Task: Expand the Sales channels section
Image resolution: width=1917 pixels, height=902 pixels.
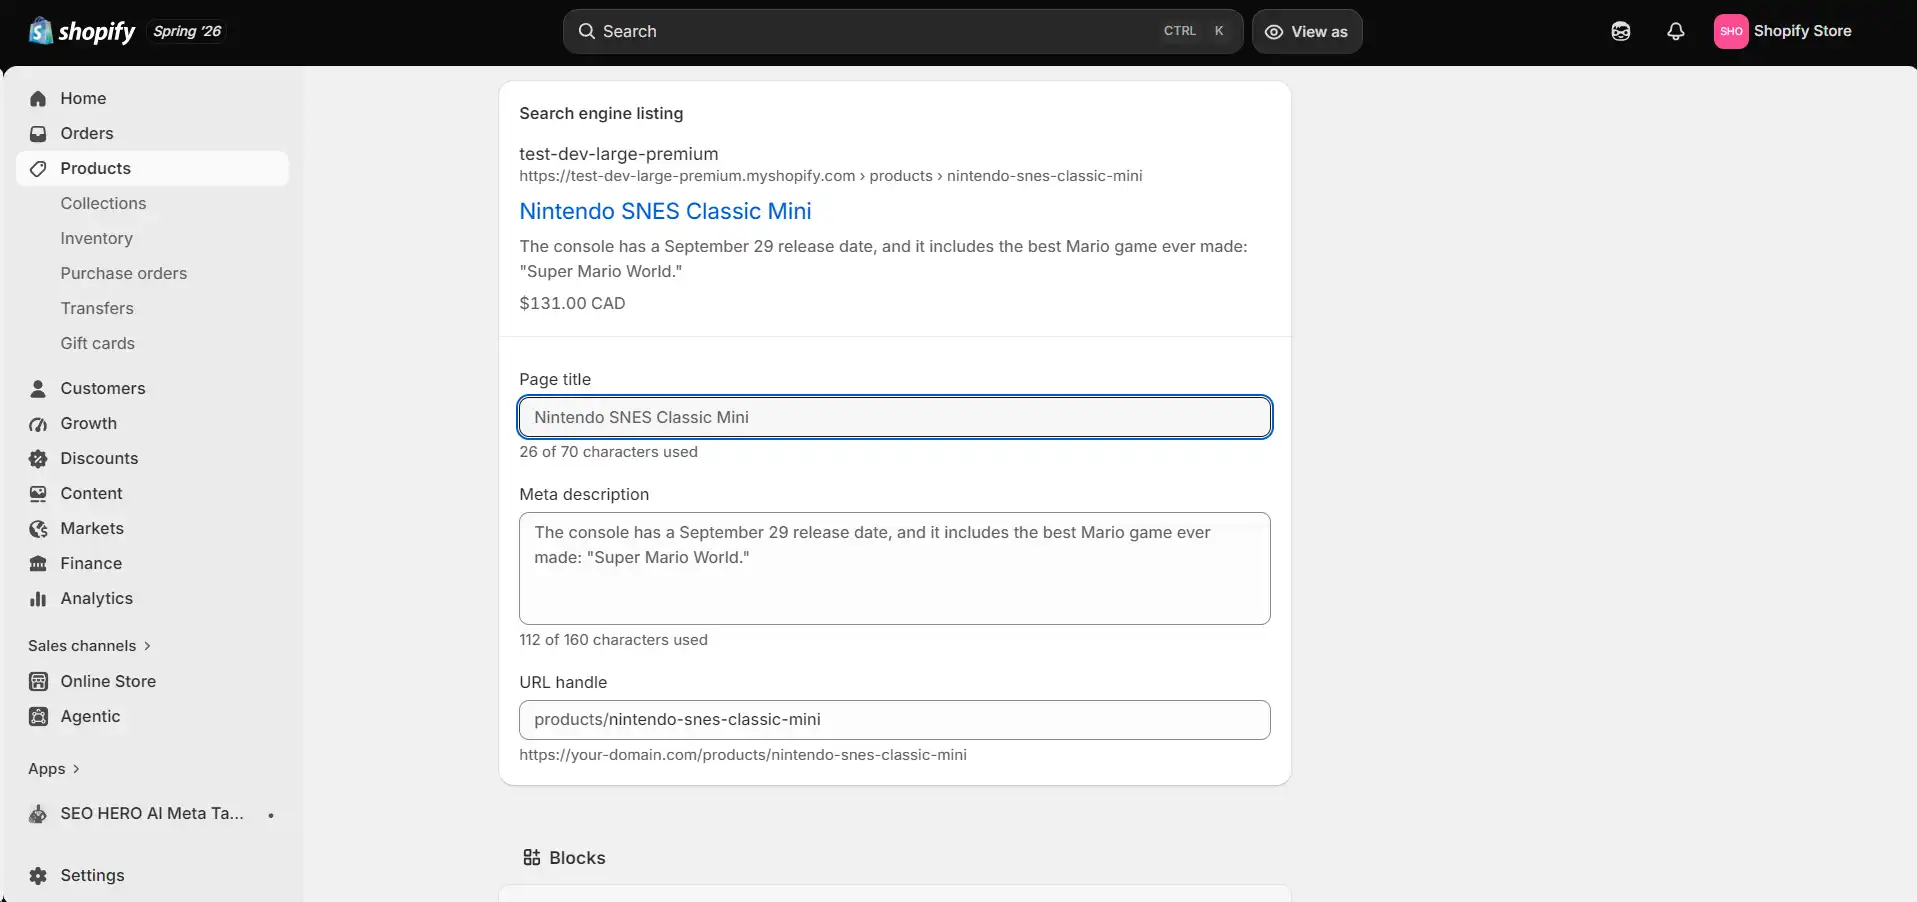Action: (x=89, y=646)
